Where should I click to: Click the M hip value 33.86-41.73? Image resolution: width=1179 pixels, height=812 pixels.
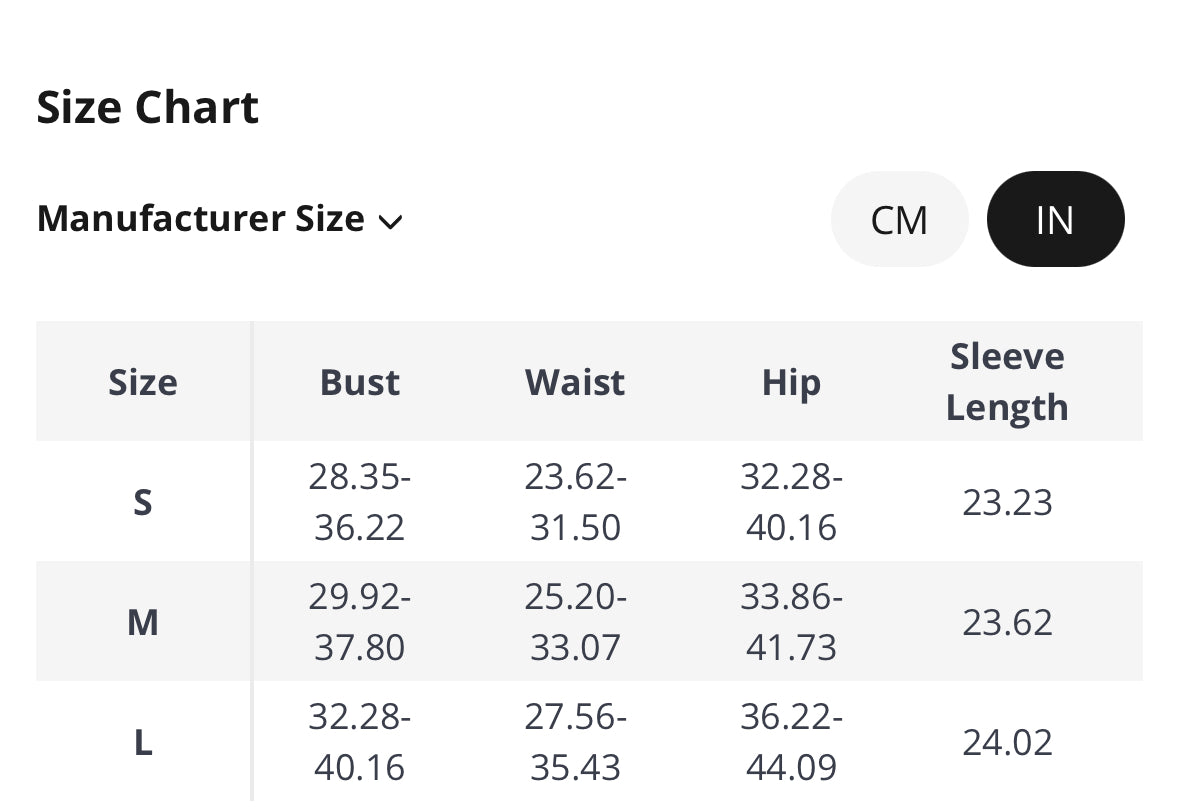click(x=791, y=622)
